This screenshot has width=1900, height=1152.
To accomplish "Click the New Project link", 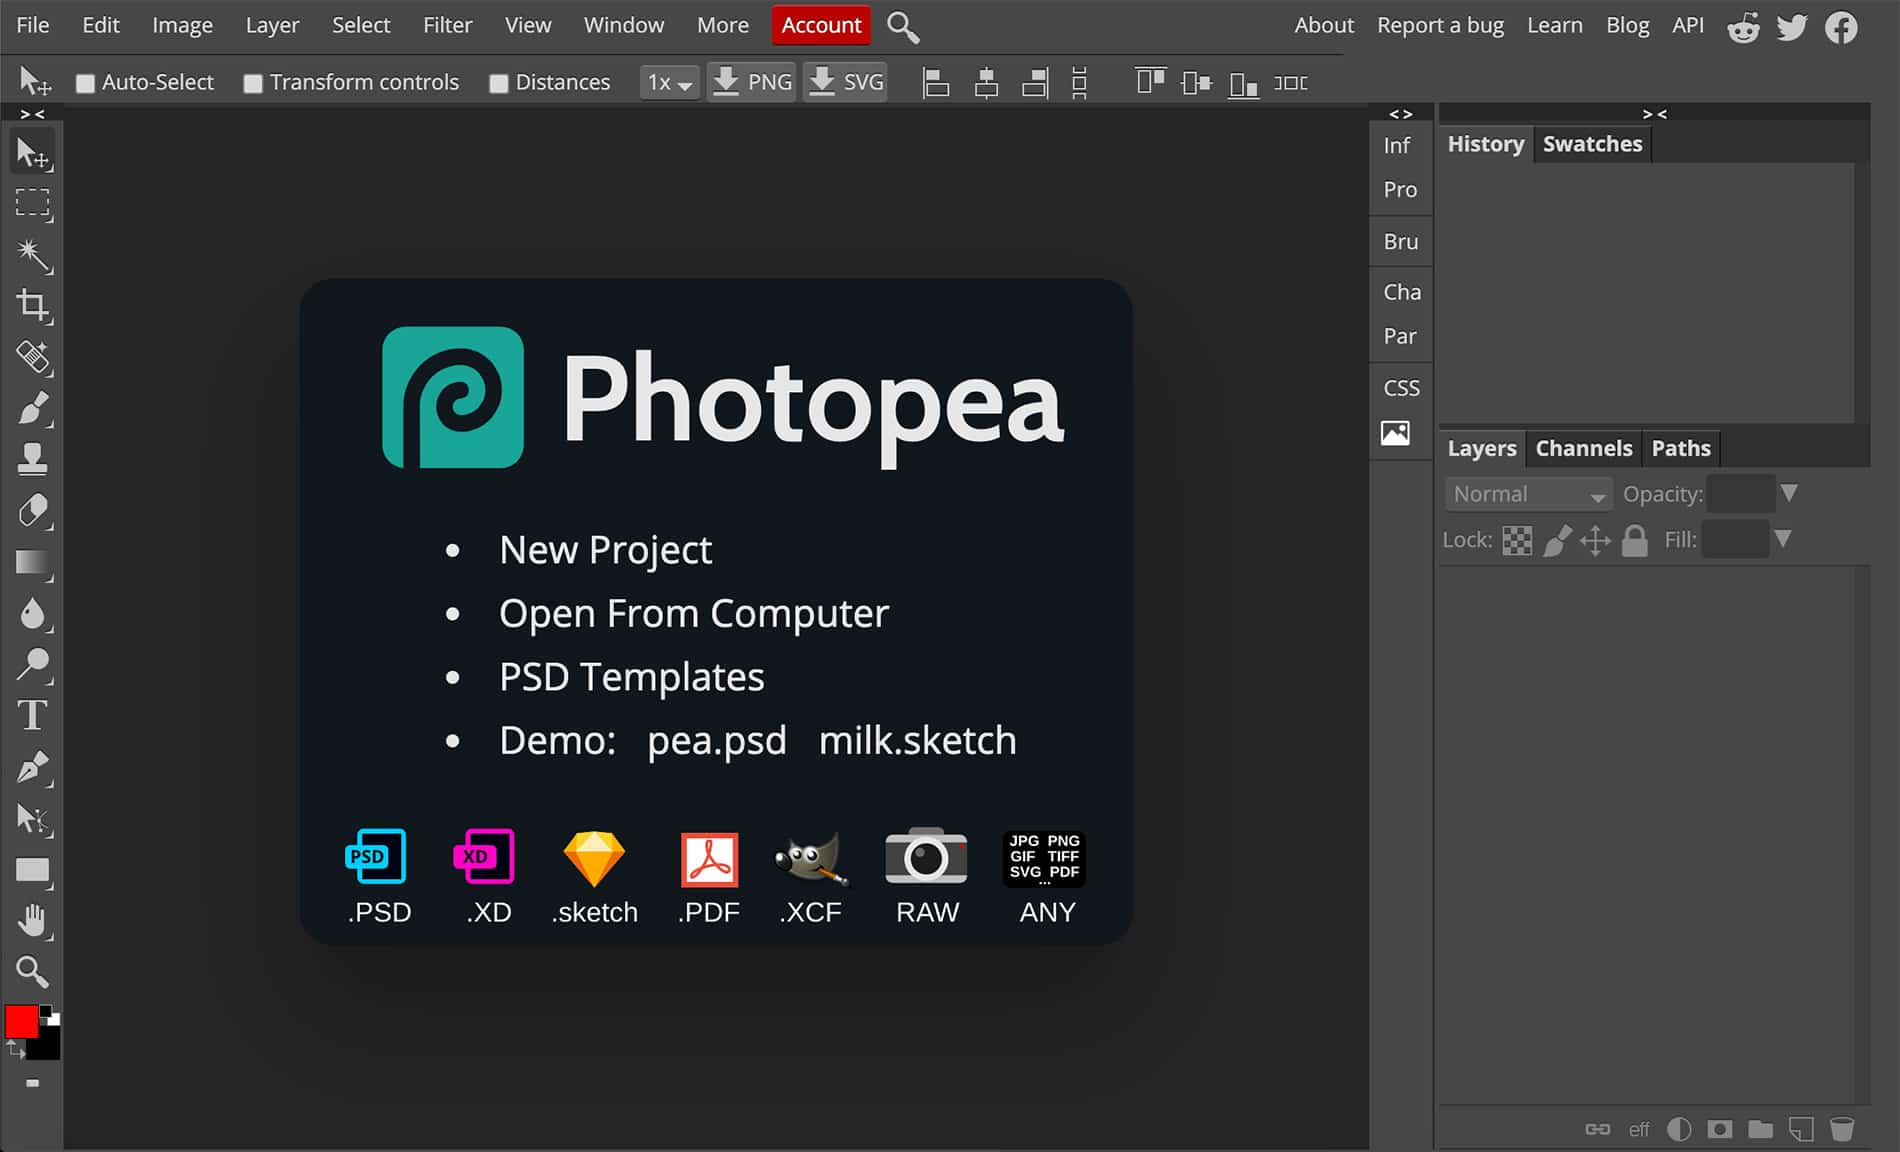I will 605,550.
